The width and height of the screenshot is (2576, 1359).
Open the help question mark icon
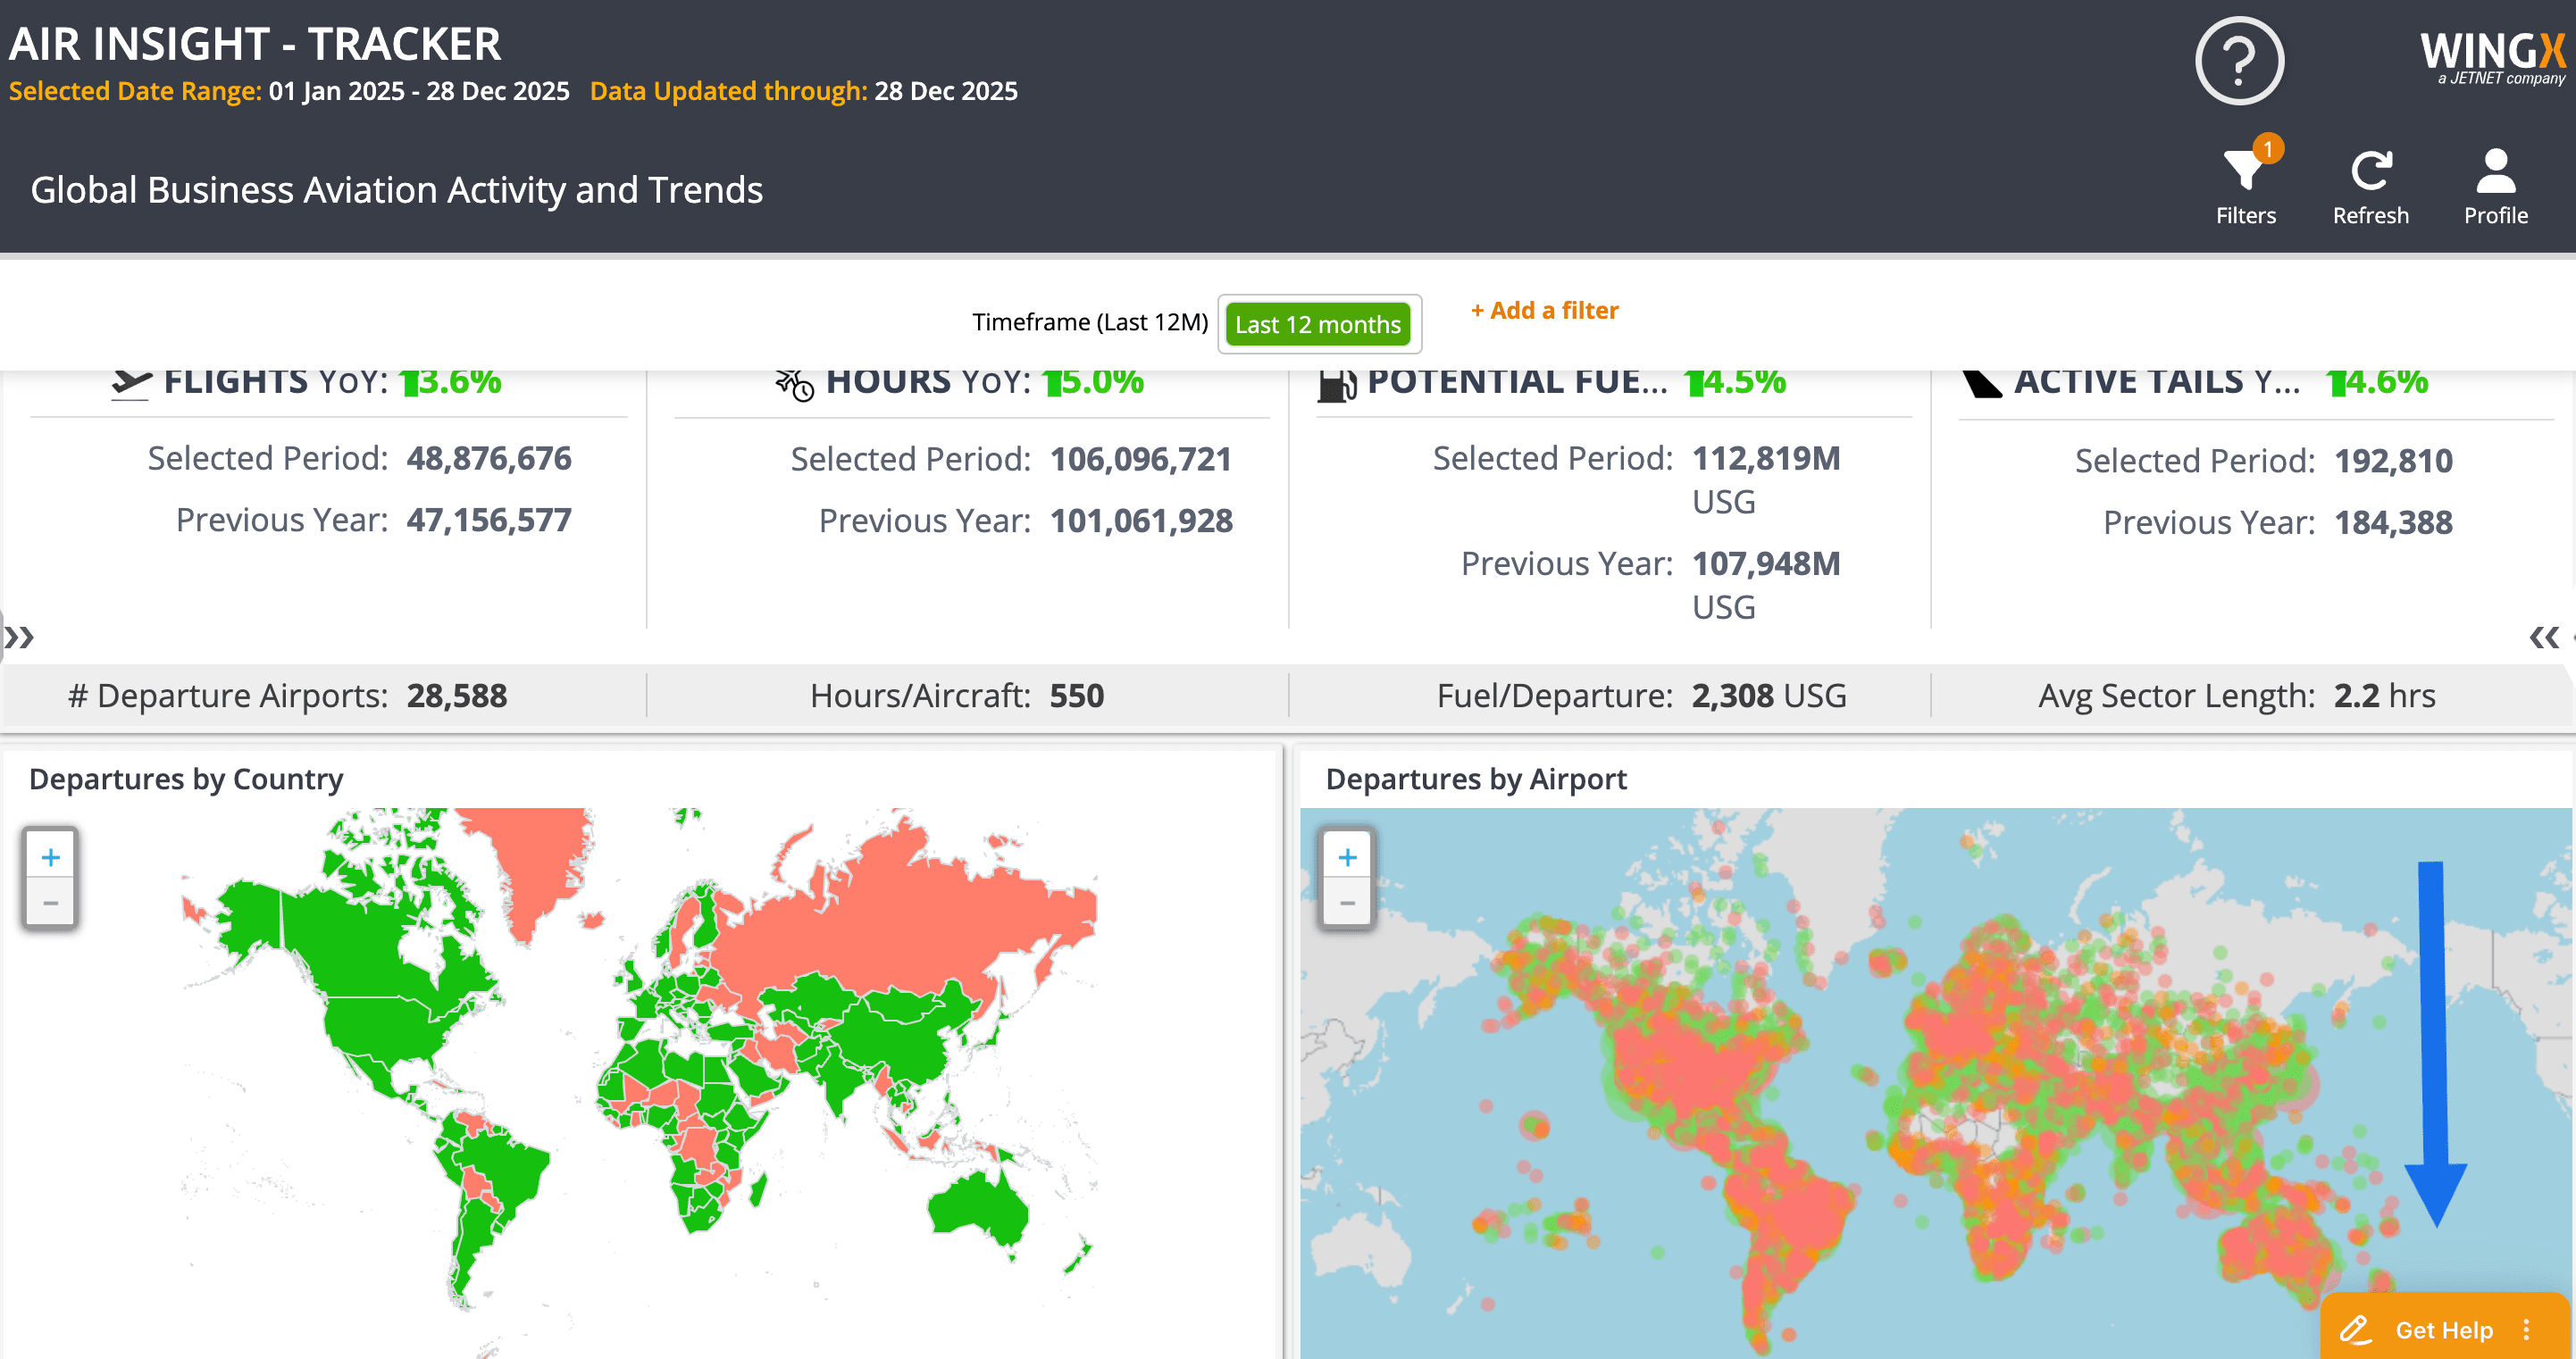pyautogui.click(x=2239, y=61)
